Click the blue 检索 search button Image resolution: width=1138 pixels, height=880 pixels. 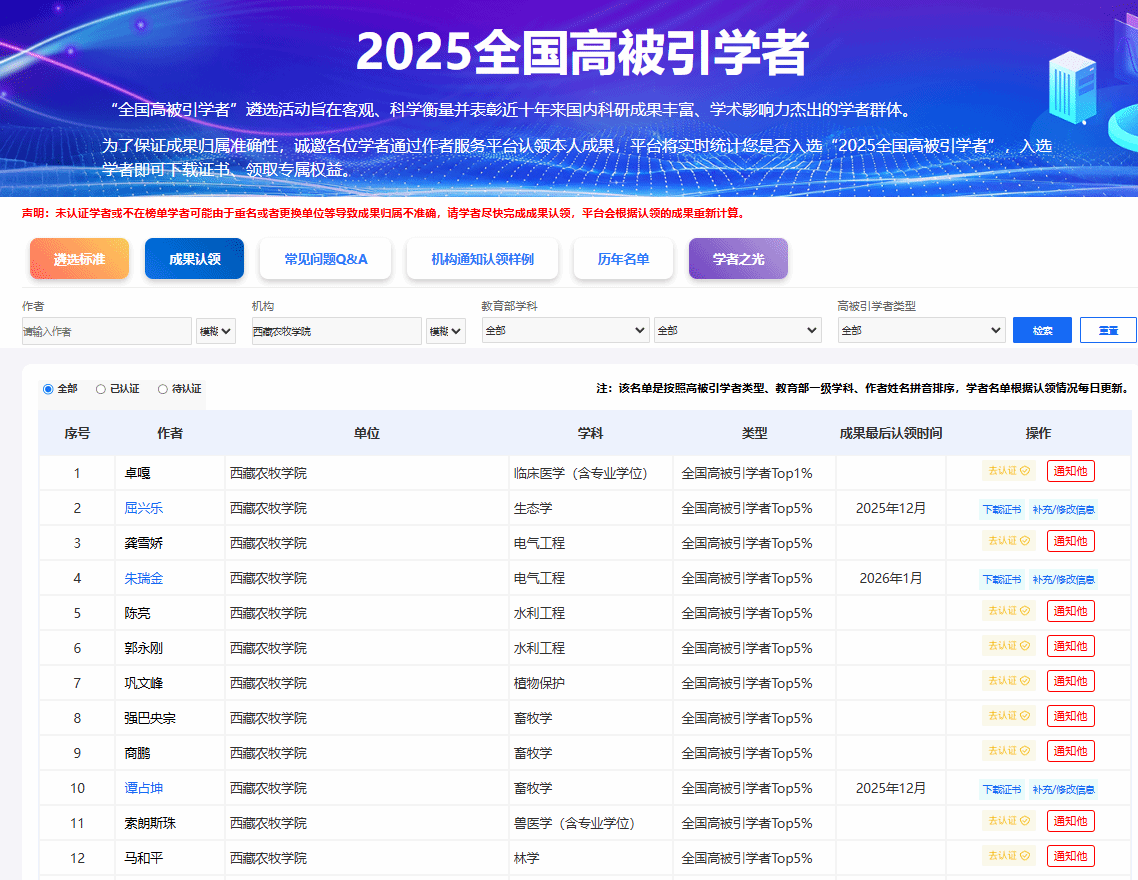[1042, 330]
